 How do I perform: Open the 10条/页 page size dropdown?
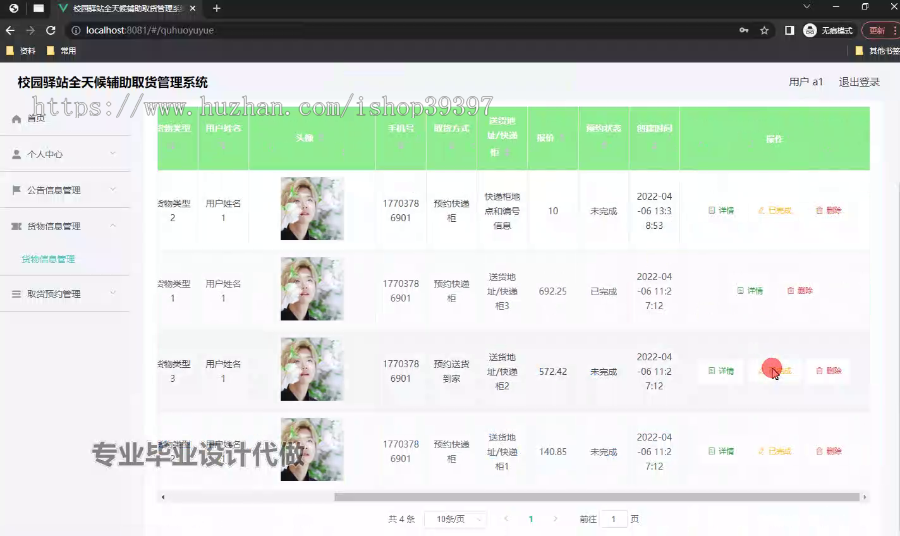coord(456,519)
